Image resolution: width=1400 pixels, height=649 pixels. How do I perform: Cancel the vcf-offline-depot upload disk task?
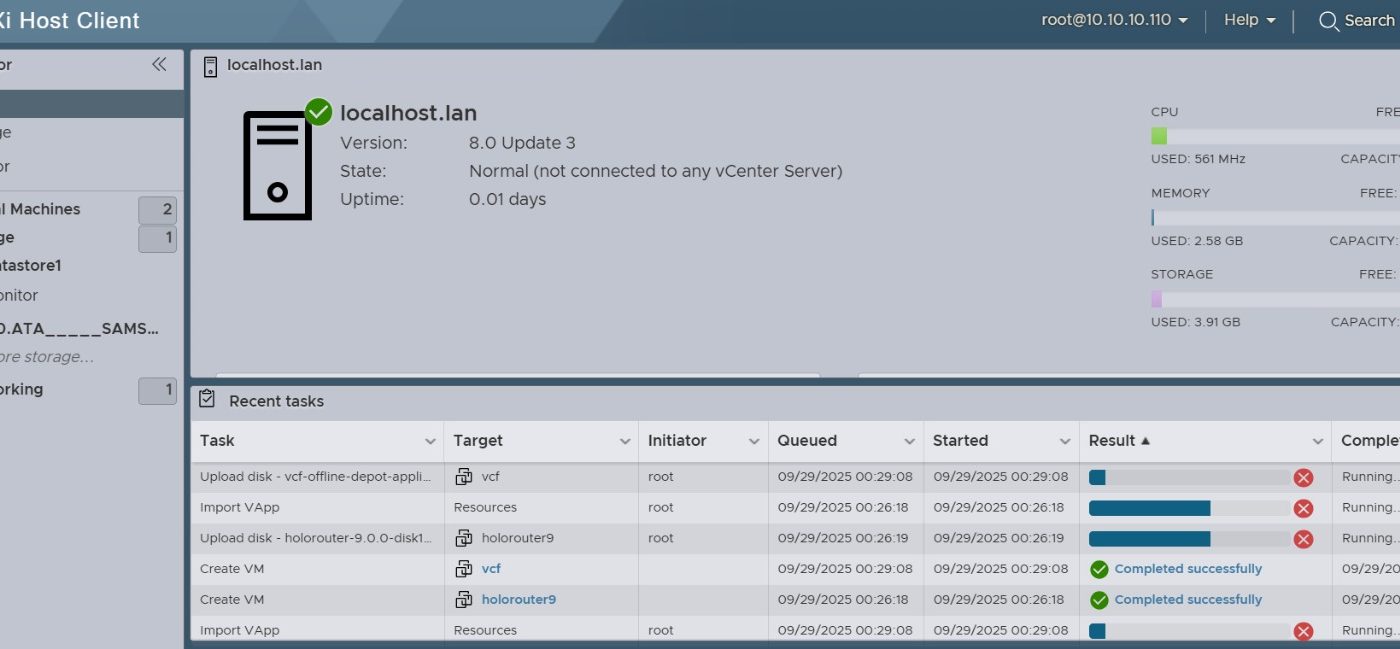click(x=1303, y=478)
